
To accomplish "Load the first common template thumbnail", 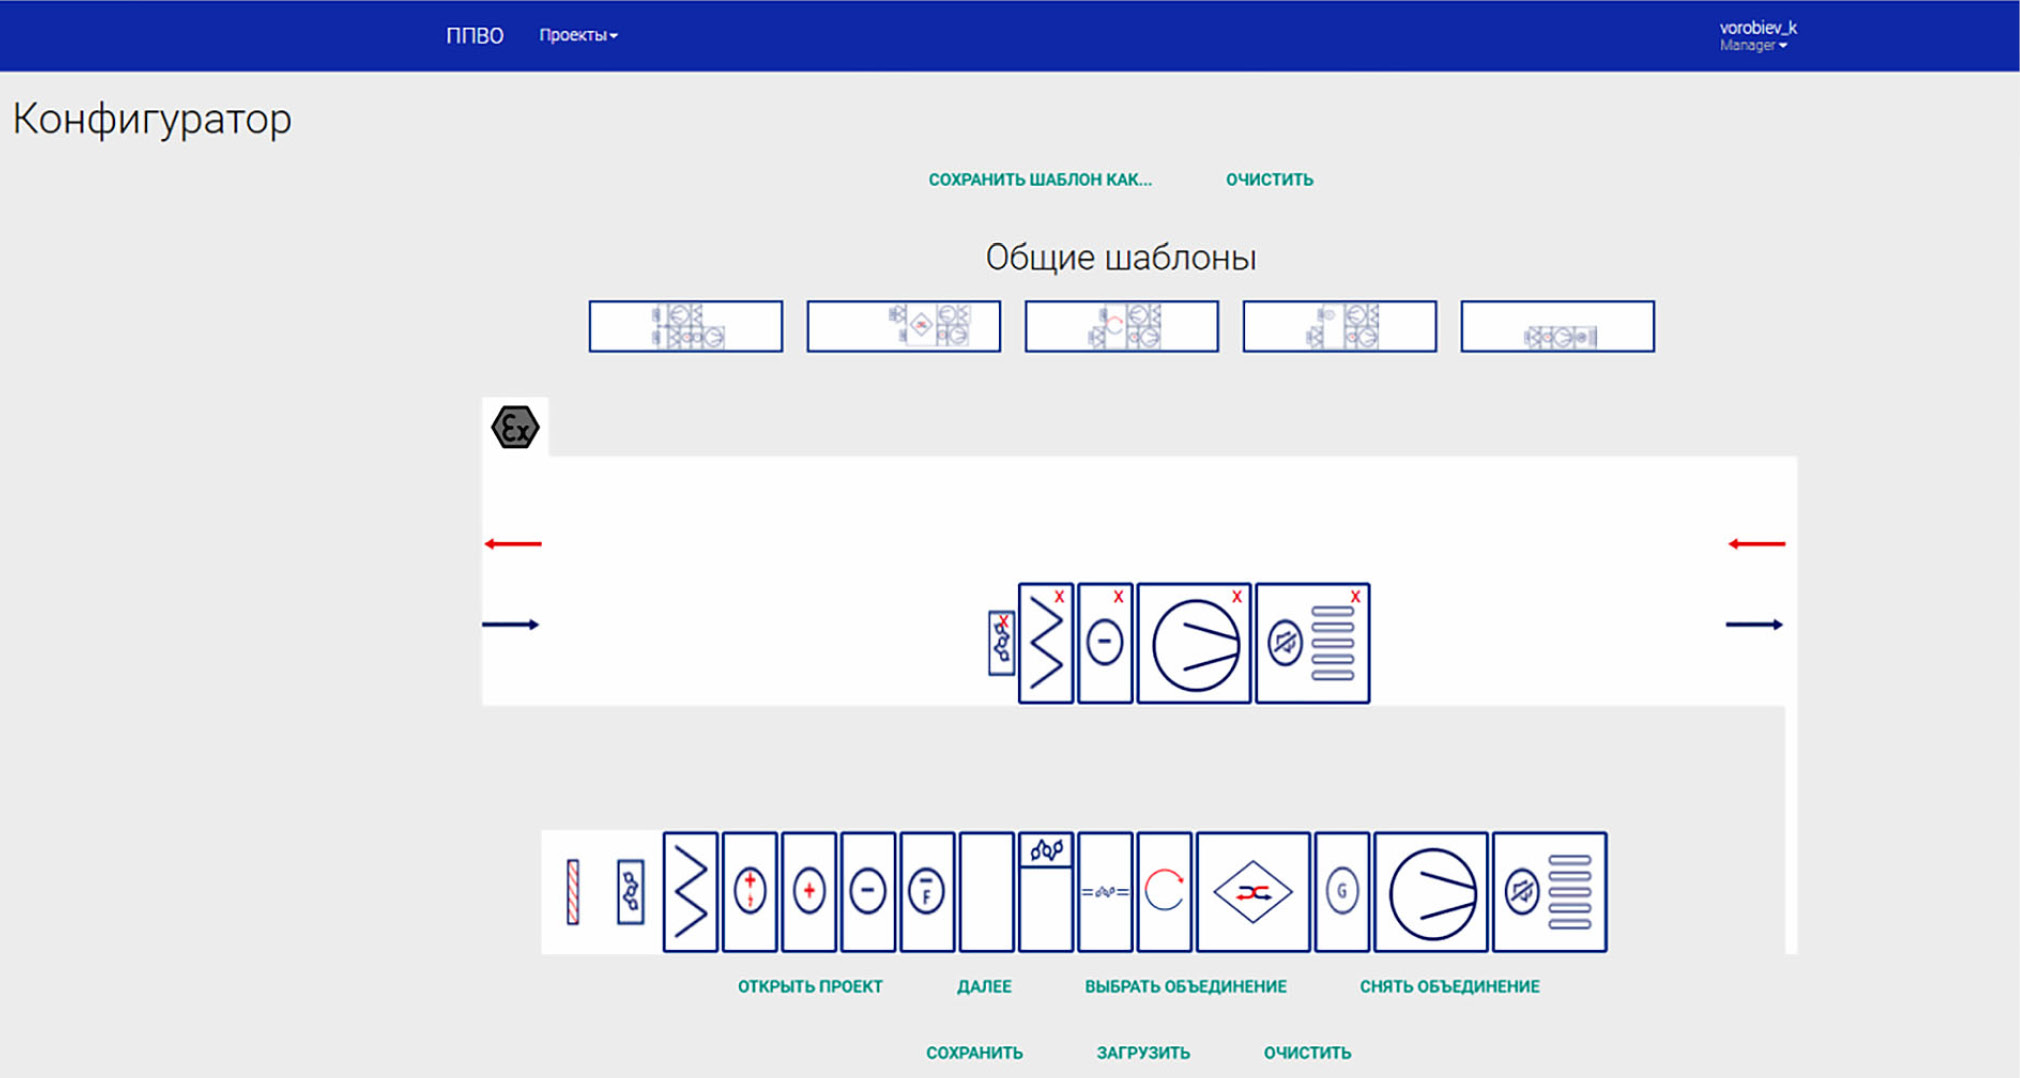I will point(686,327).
